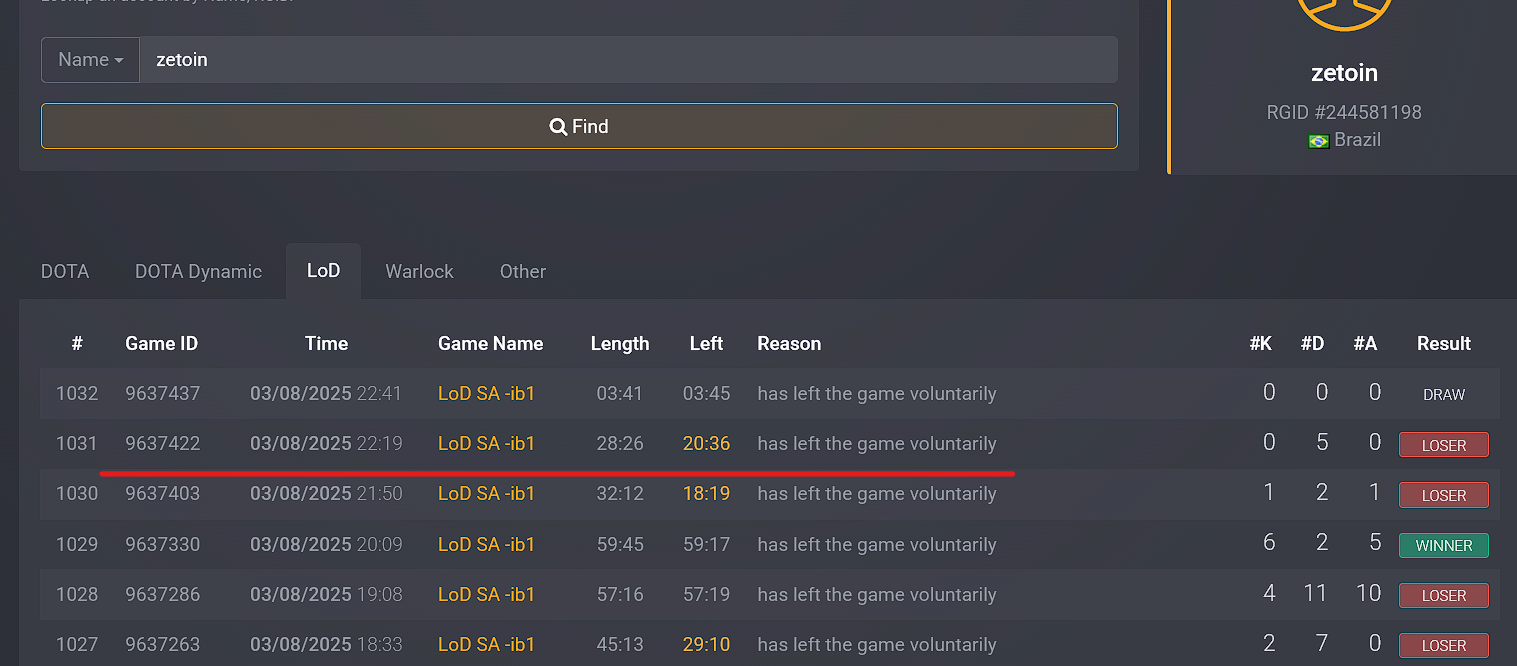The height and width of the screenshot is (666, 1517).
Task: Switch to the DOTA tab
Action: pyautogui.click(x=65, y=272)
